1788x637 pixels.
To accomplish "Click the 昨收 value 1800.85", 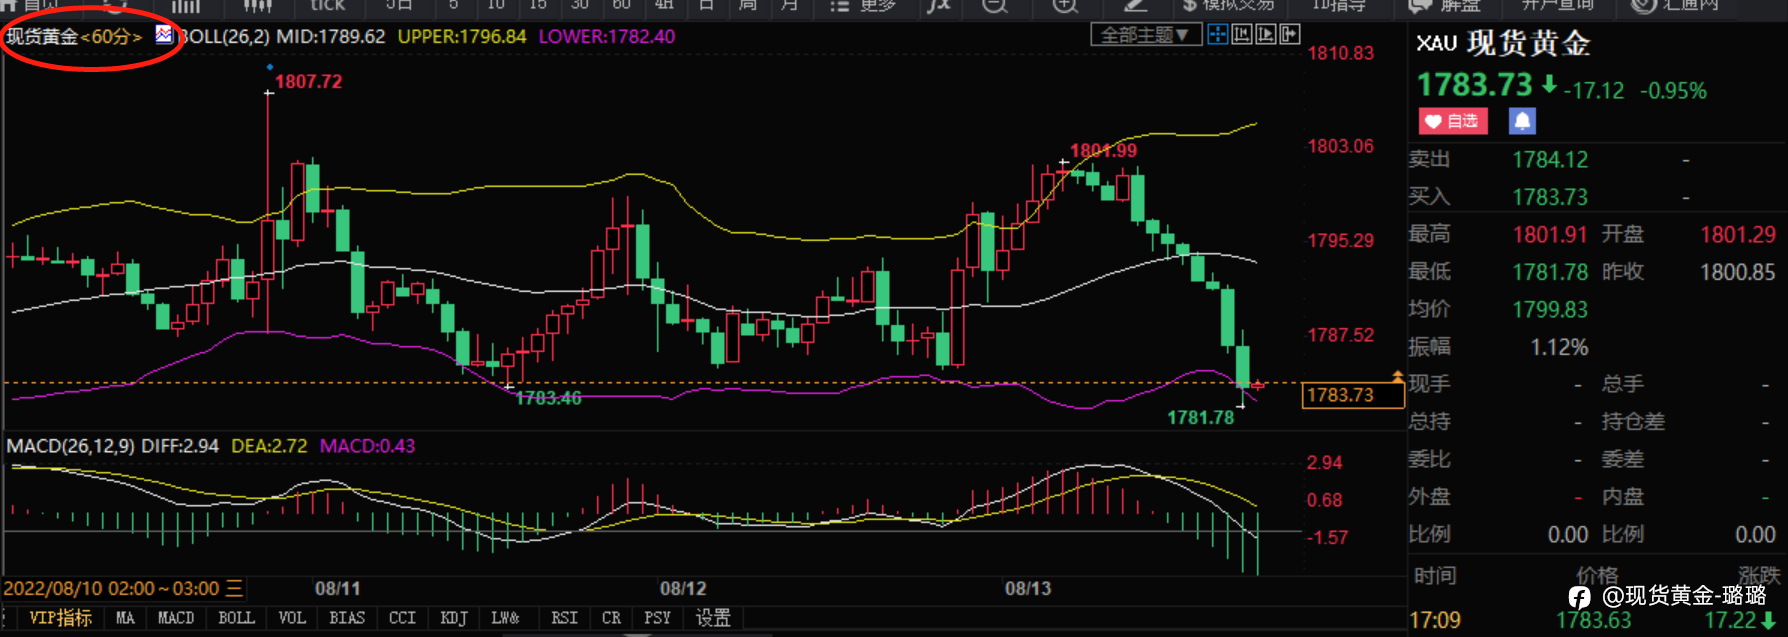I will 1738,272.
